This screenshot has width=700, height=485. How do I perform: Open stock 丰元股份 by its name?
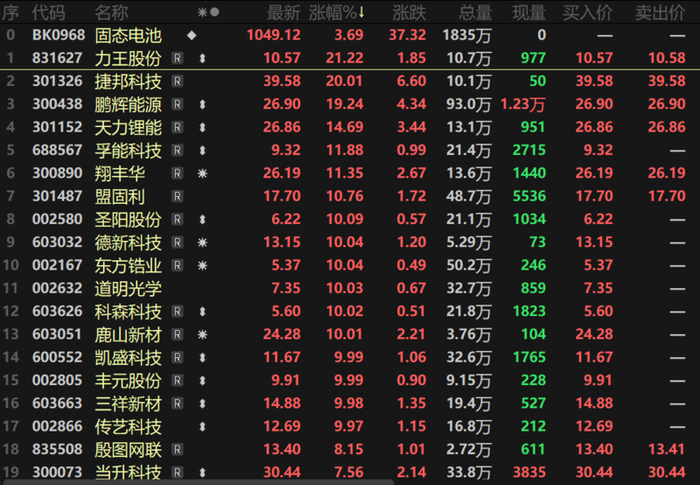(x=128, y=380)
